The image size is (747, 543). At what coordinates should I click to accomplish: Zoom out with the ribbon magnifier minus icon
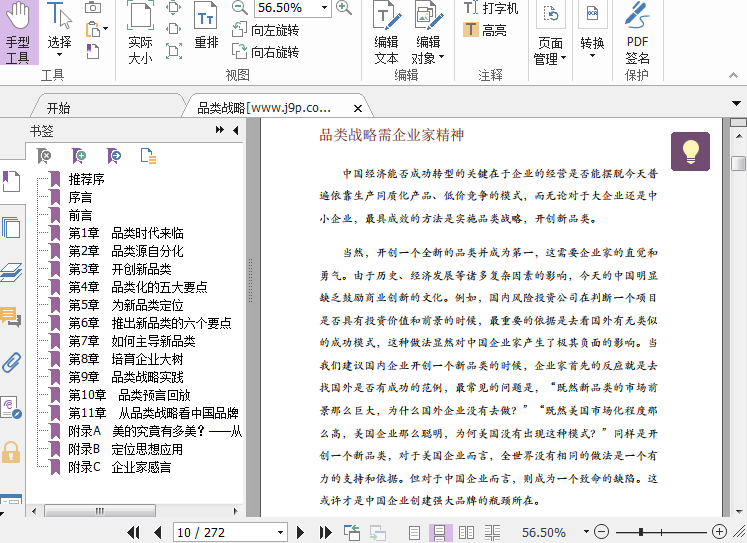[x=240, y=8]
